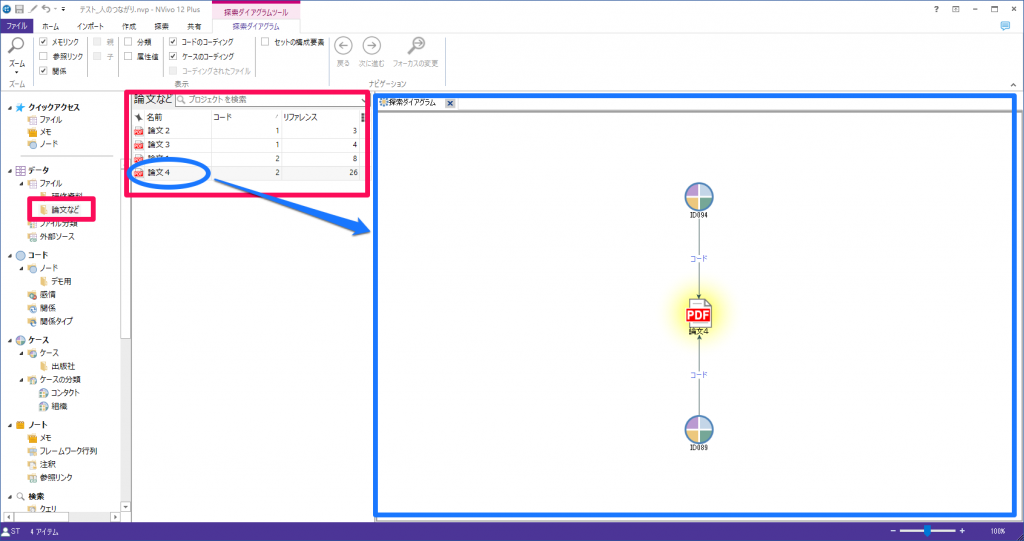Select 論文 2 row in the file list
The image size is (1024, 541).
(x=159, y=131)
